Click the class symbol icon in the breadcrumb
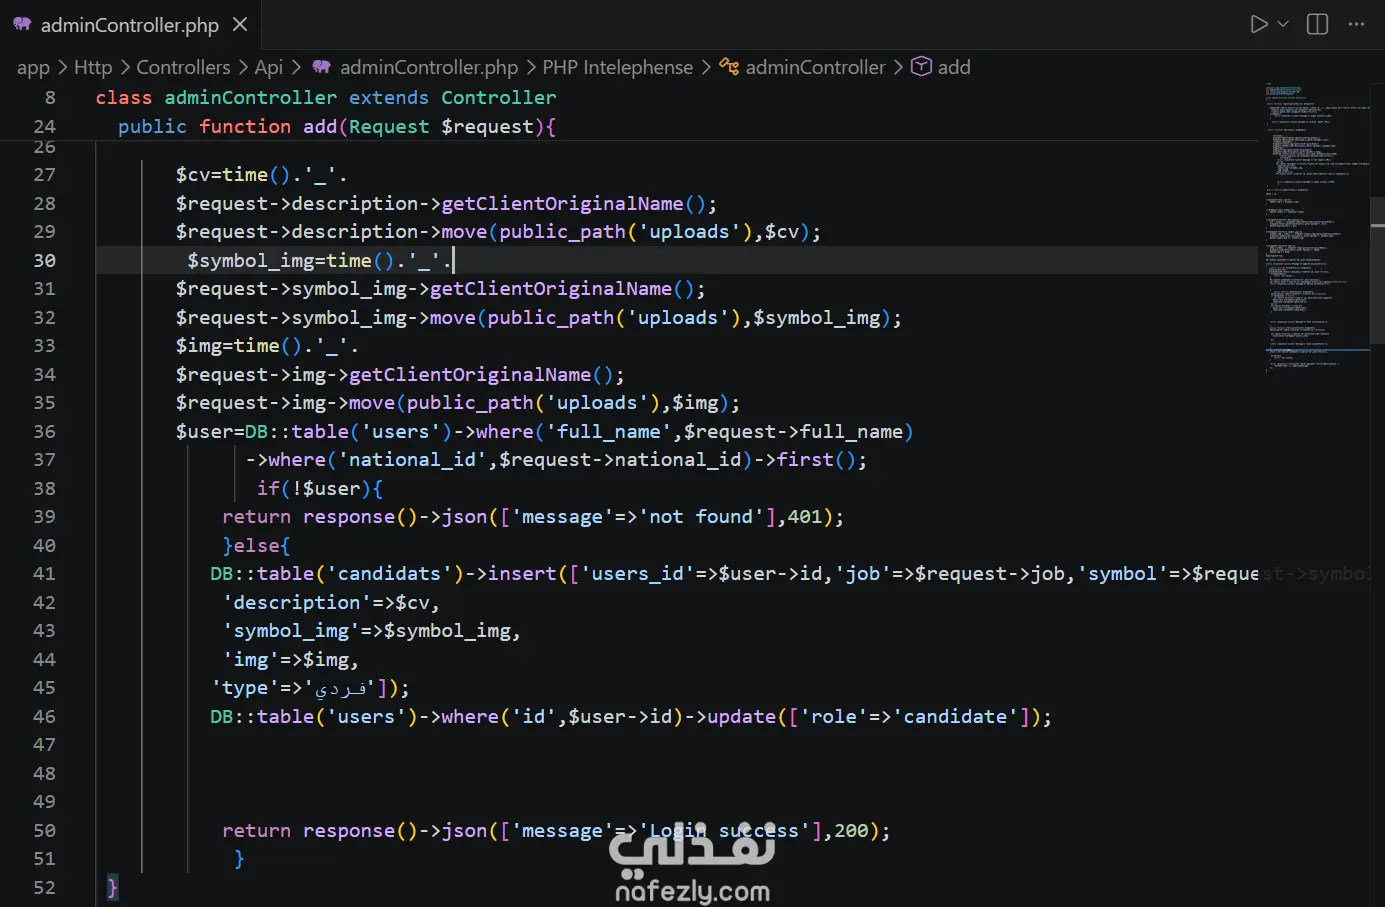 point(729,67)
